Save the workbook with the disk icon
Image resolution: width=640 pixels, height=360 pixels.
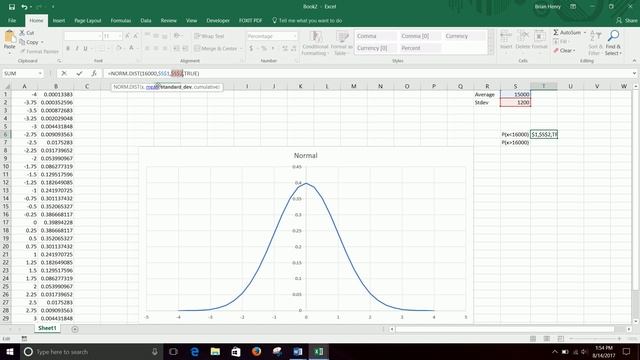(x=12, y=7)
